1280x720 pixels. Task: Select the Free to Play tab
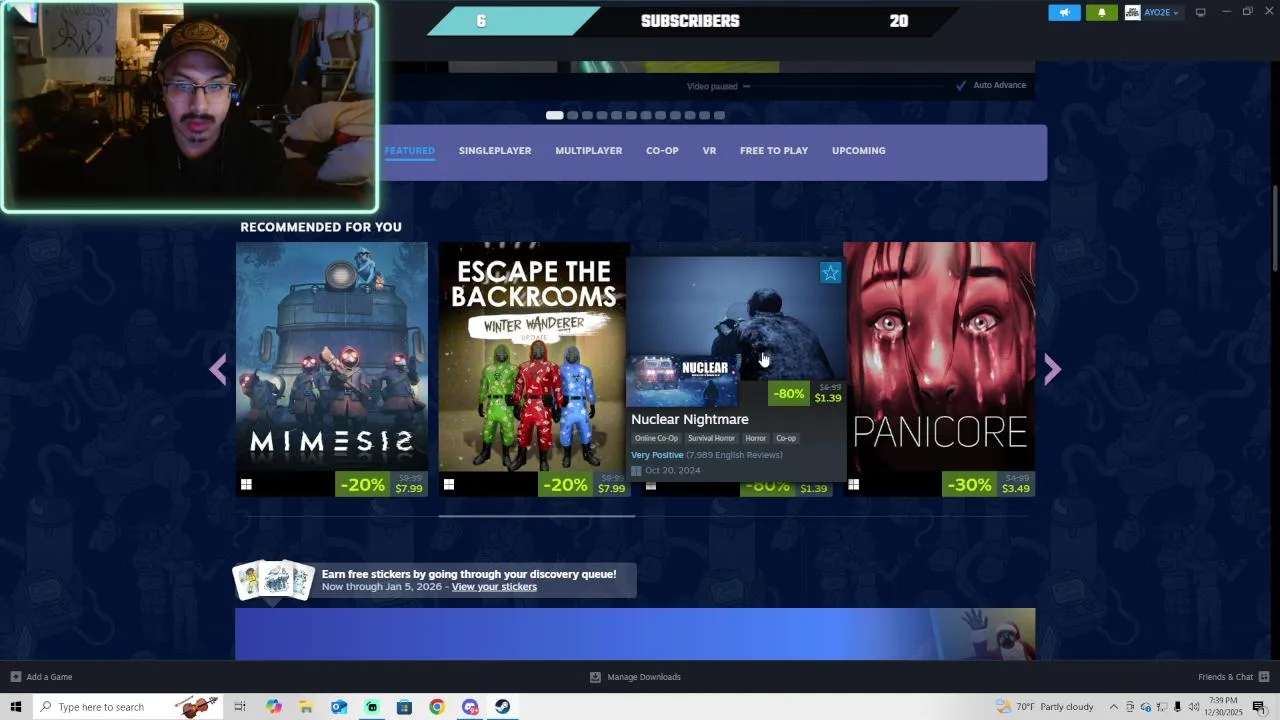pyautogui.click(x=774, y=151)
